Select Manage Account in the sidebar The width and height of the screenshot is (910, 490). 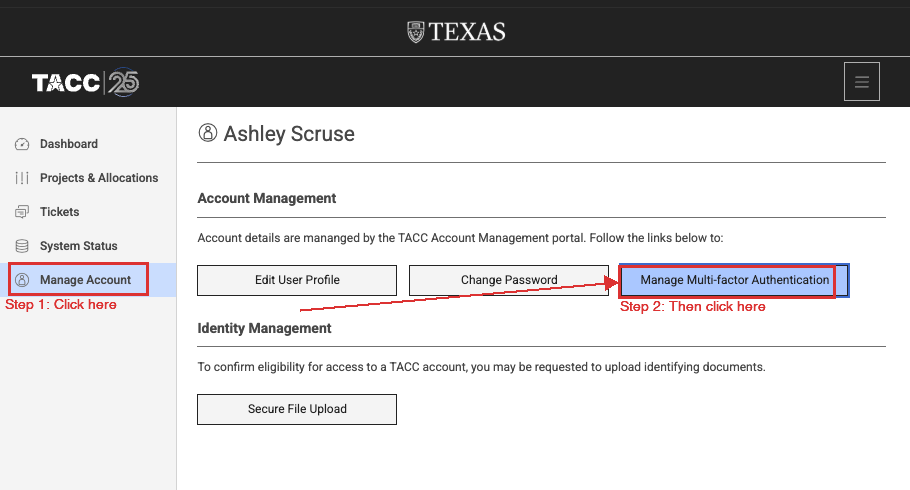(88, 280)
